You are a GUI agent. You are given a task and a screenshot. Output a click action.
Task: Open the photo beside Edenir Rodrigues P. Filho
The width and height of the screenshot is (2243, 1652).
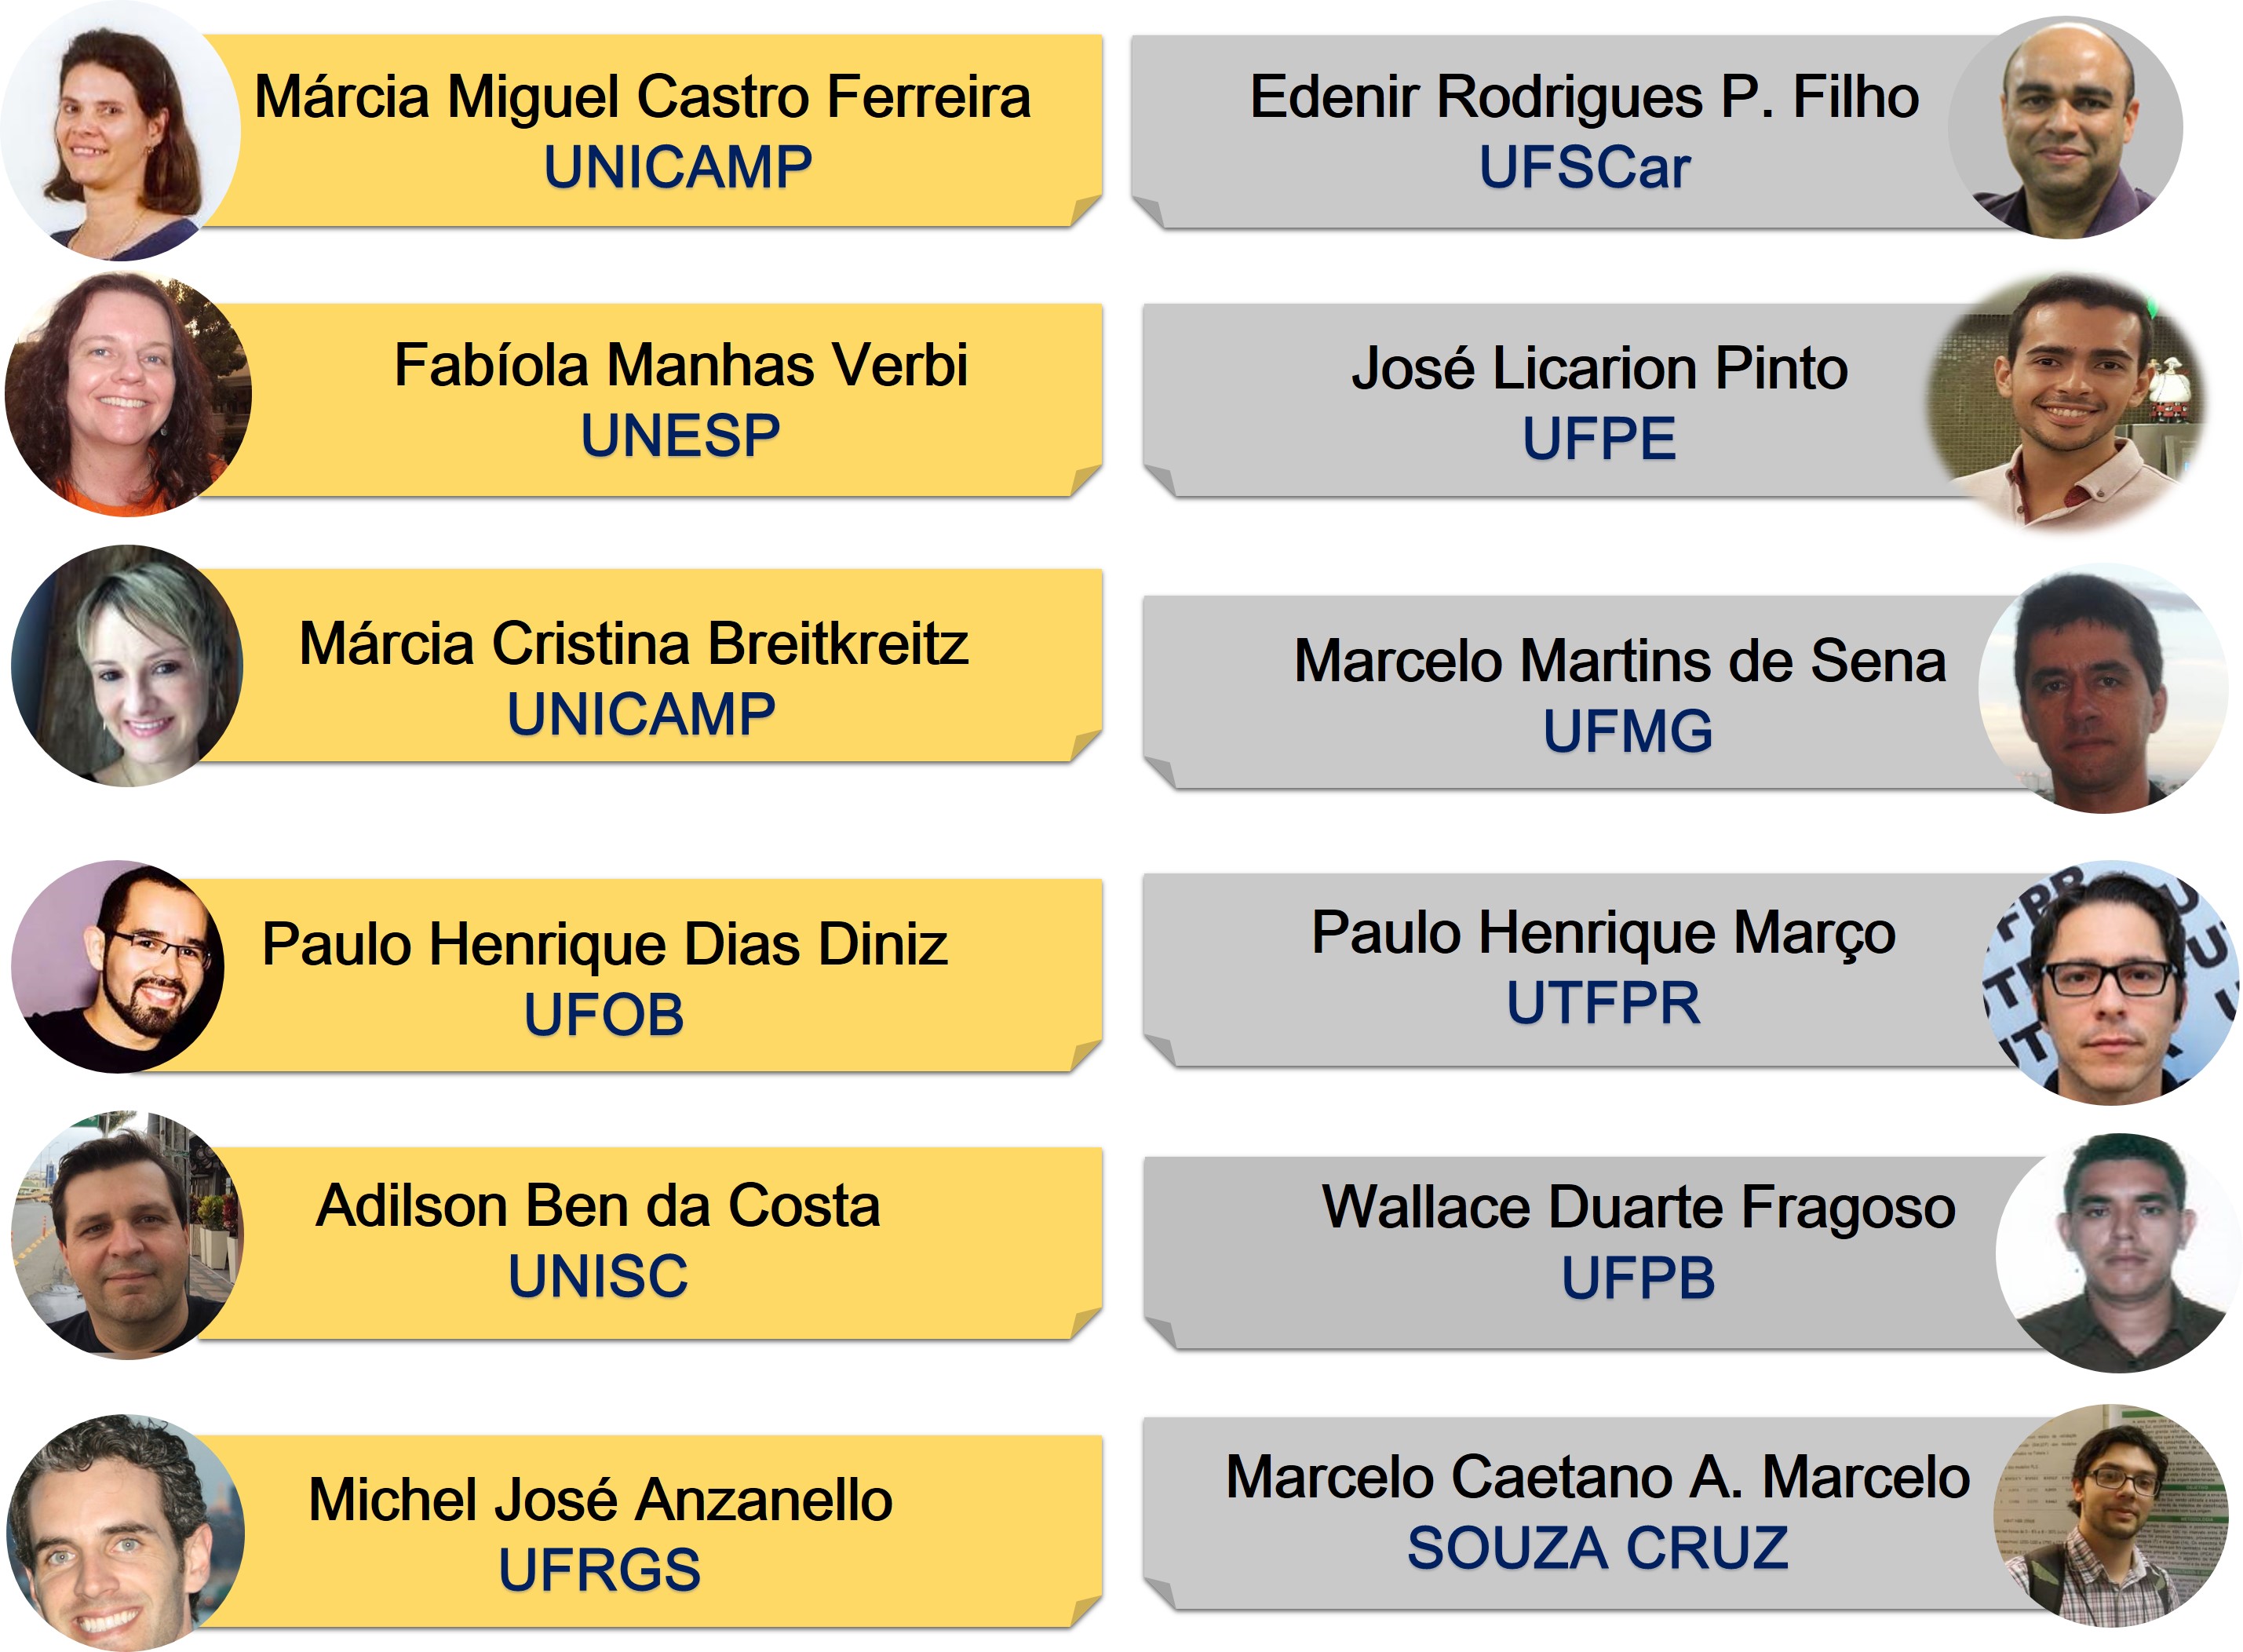pos(2065,128)
